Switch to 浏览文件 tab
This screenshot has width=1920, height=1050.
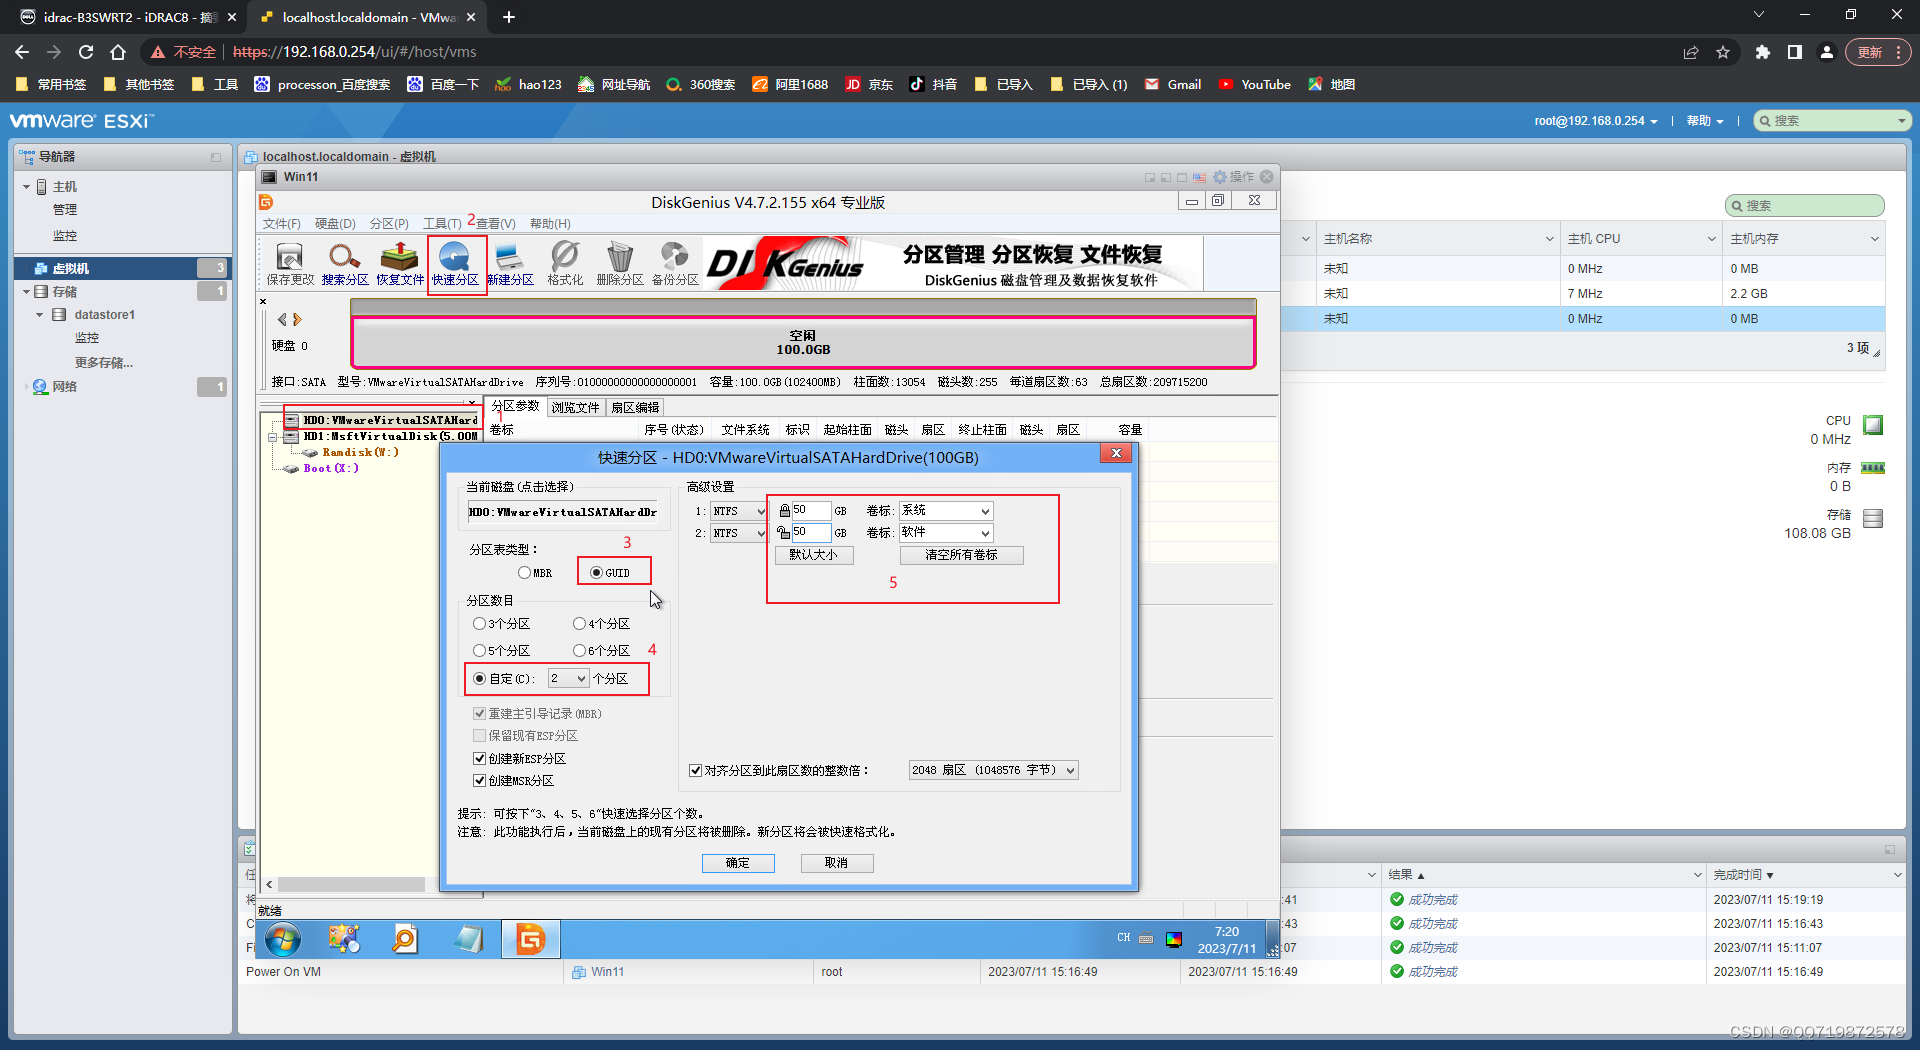575,408
